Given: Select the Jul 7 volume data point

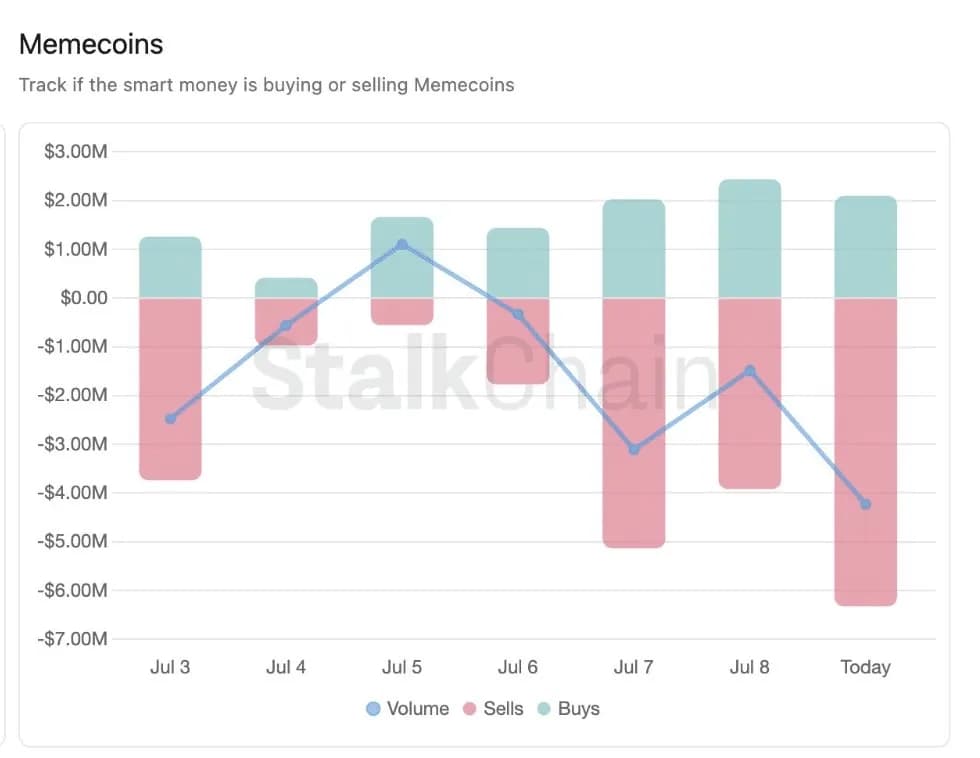Looking at the screenshot, I should click(634, 449).
